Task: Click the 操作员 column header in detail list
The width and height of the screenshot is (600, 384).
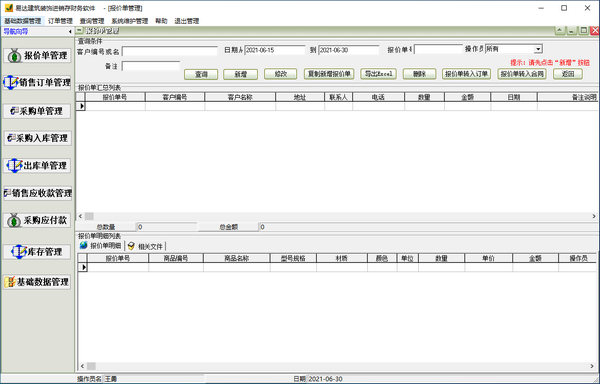Action: [577, 258]
